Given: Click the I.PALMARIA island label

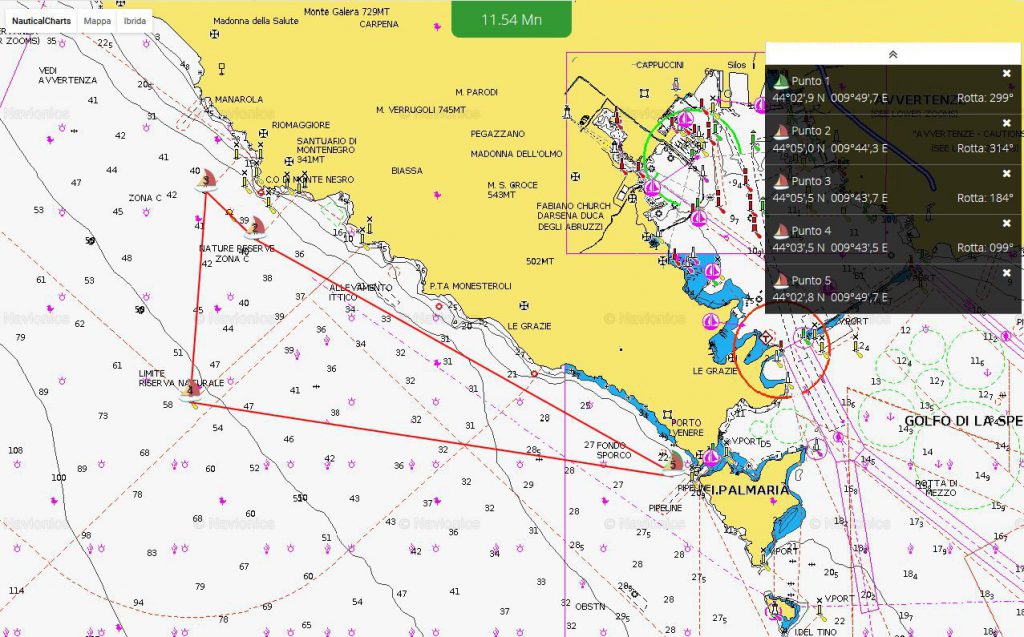Looking at the screenshot, I should tap(749, 490).
